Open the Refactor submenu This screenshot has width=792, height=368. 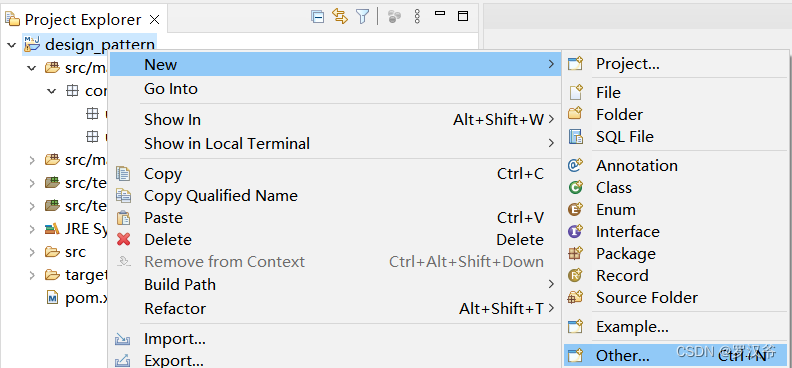[x=335, y=308]
